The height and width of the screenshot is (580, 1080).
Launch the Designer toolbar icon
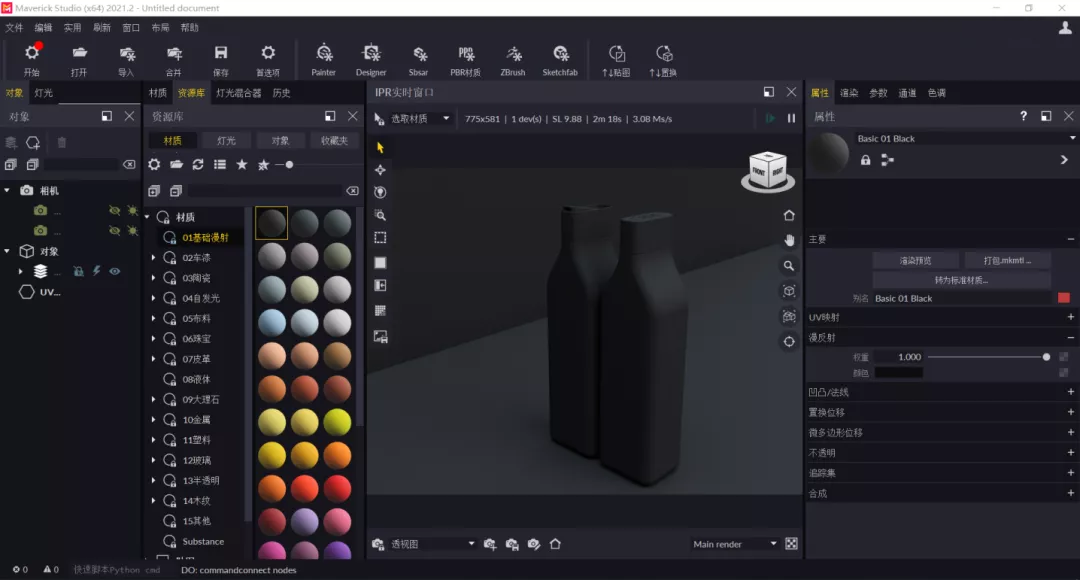[x=371, y=60]
